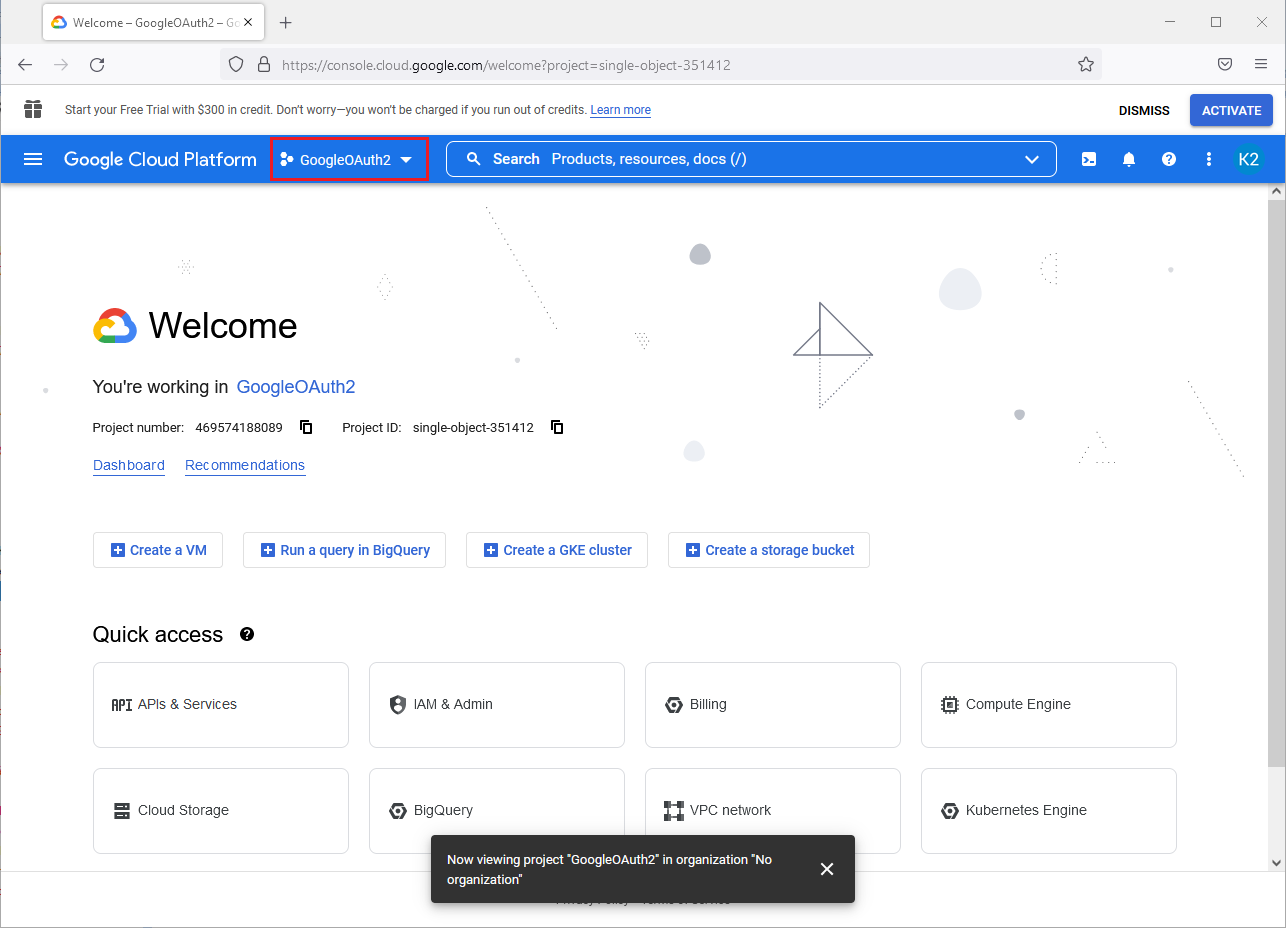The height and width of the screenshot is (928, 1286).
Task: Select the project number 469574188089
Action: coord(239,428)
